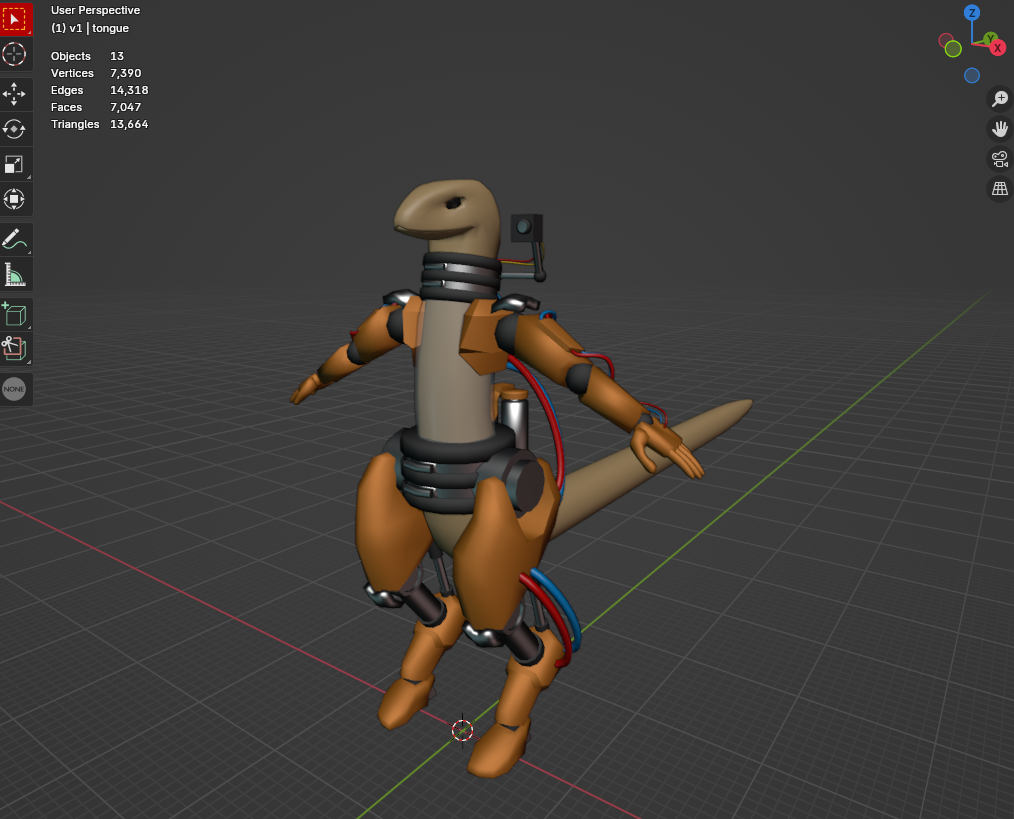Pick the Scale tool
The height and width of the screenshot is (819, 1014).
(x=14, y=164)
